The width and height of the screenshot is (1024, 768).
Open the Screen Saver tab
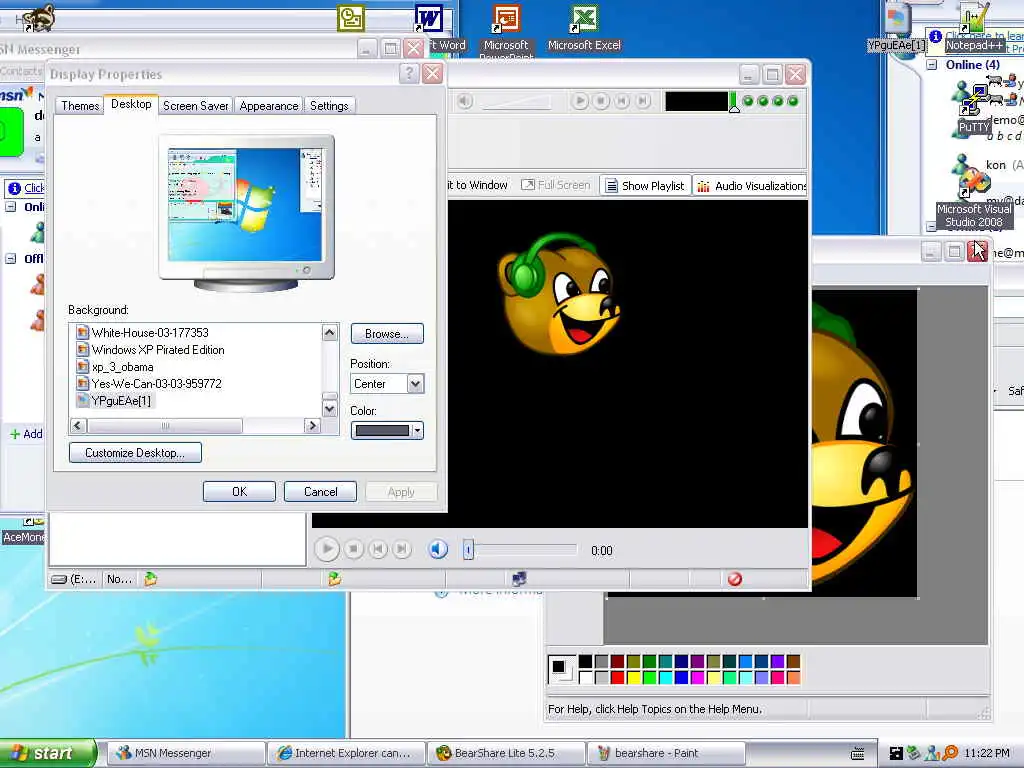point(195,106)
